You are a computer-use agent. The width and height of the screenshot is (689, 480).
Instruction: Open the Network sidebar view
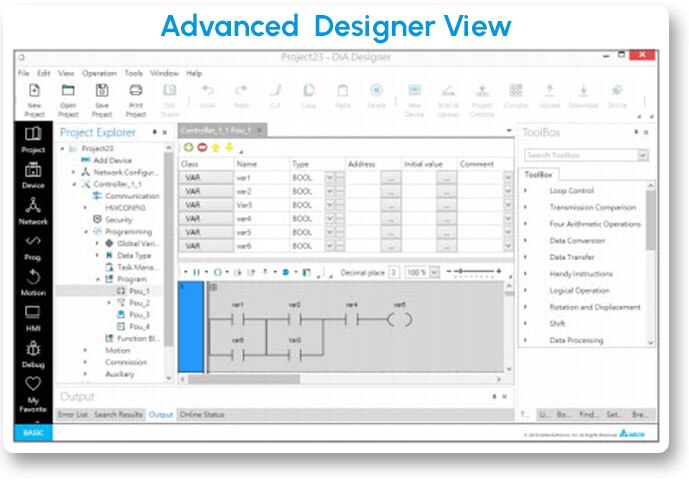pos(33,211)
